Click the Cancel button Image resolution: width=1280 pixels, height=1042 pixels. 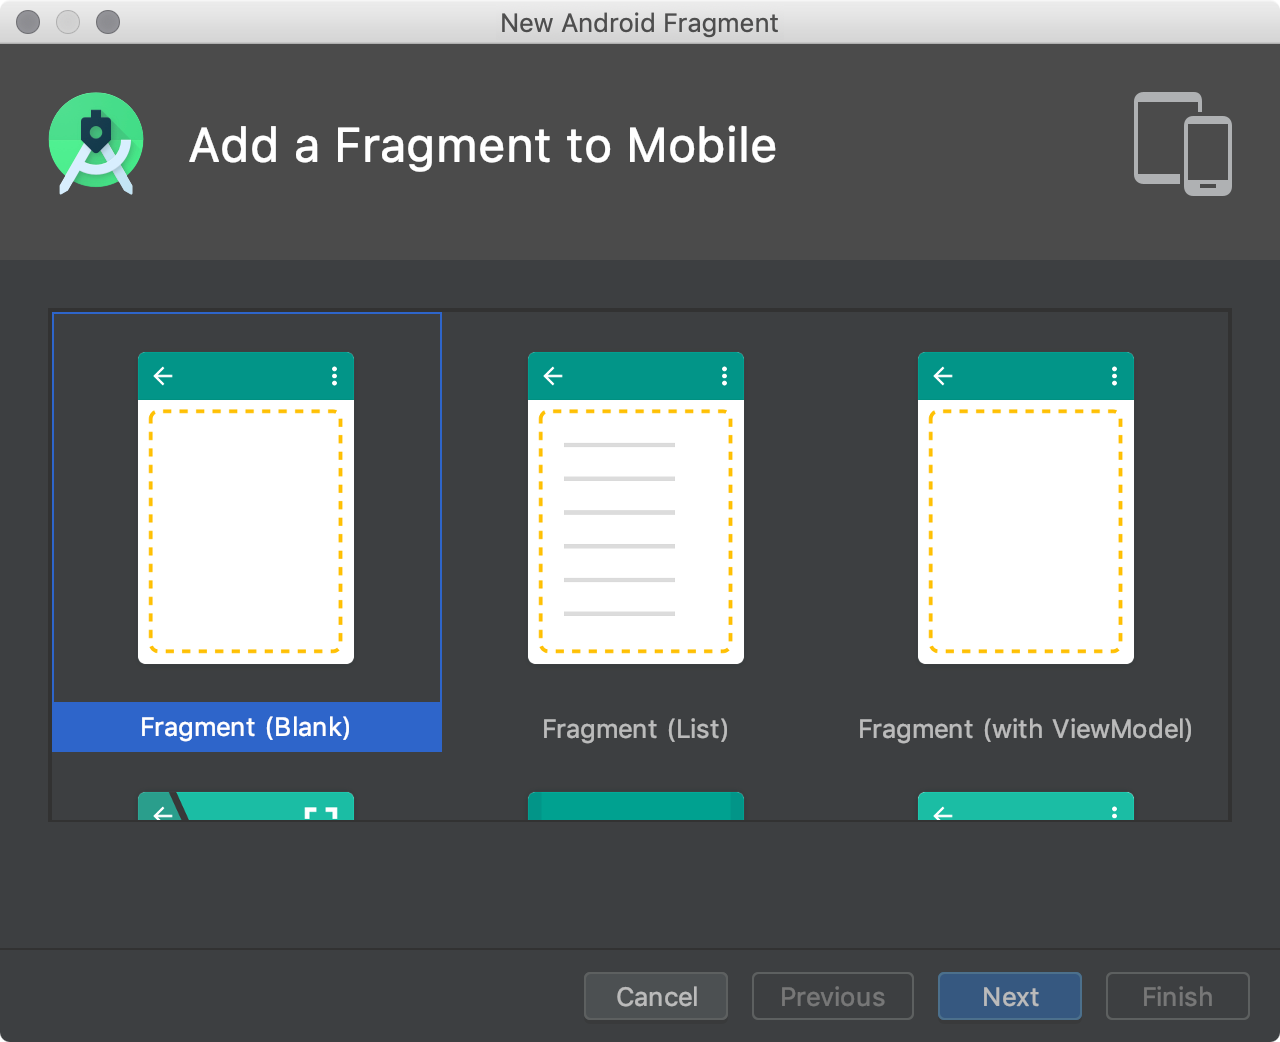click(655, 996)
